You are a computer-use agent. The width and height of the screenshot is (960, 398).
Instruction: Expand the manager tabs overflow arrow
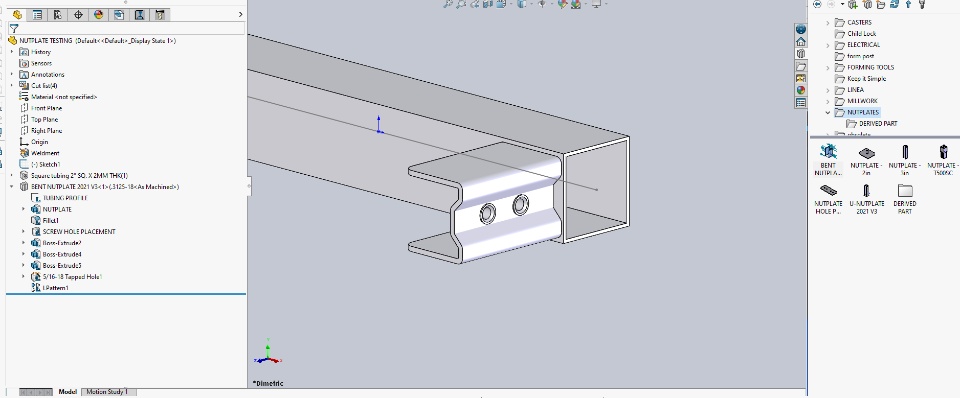[241, 15]
